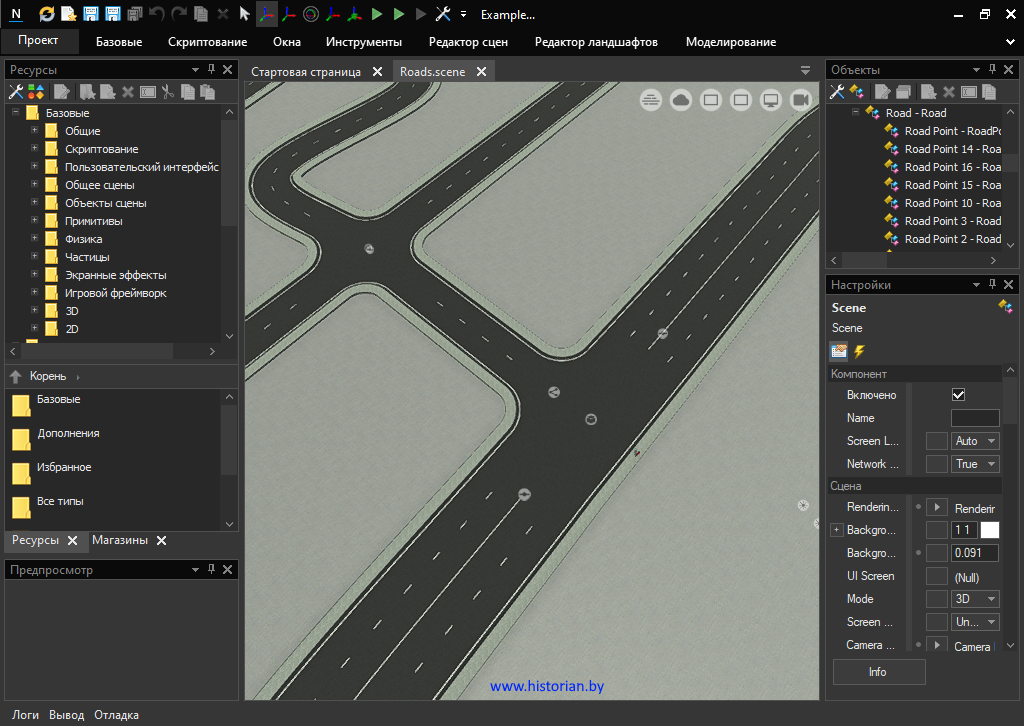Click the camera icon in the viewport
The image size is (1024, 726).
pos(801,100)
